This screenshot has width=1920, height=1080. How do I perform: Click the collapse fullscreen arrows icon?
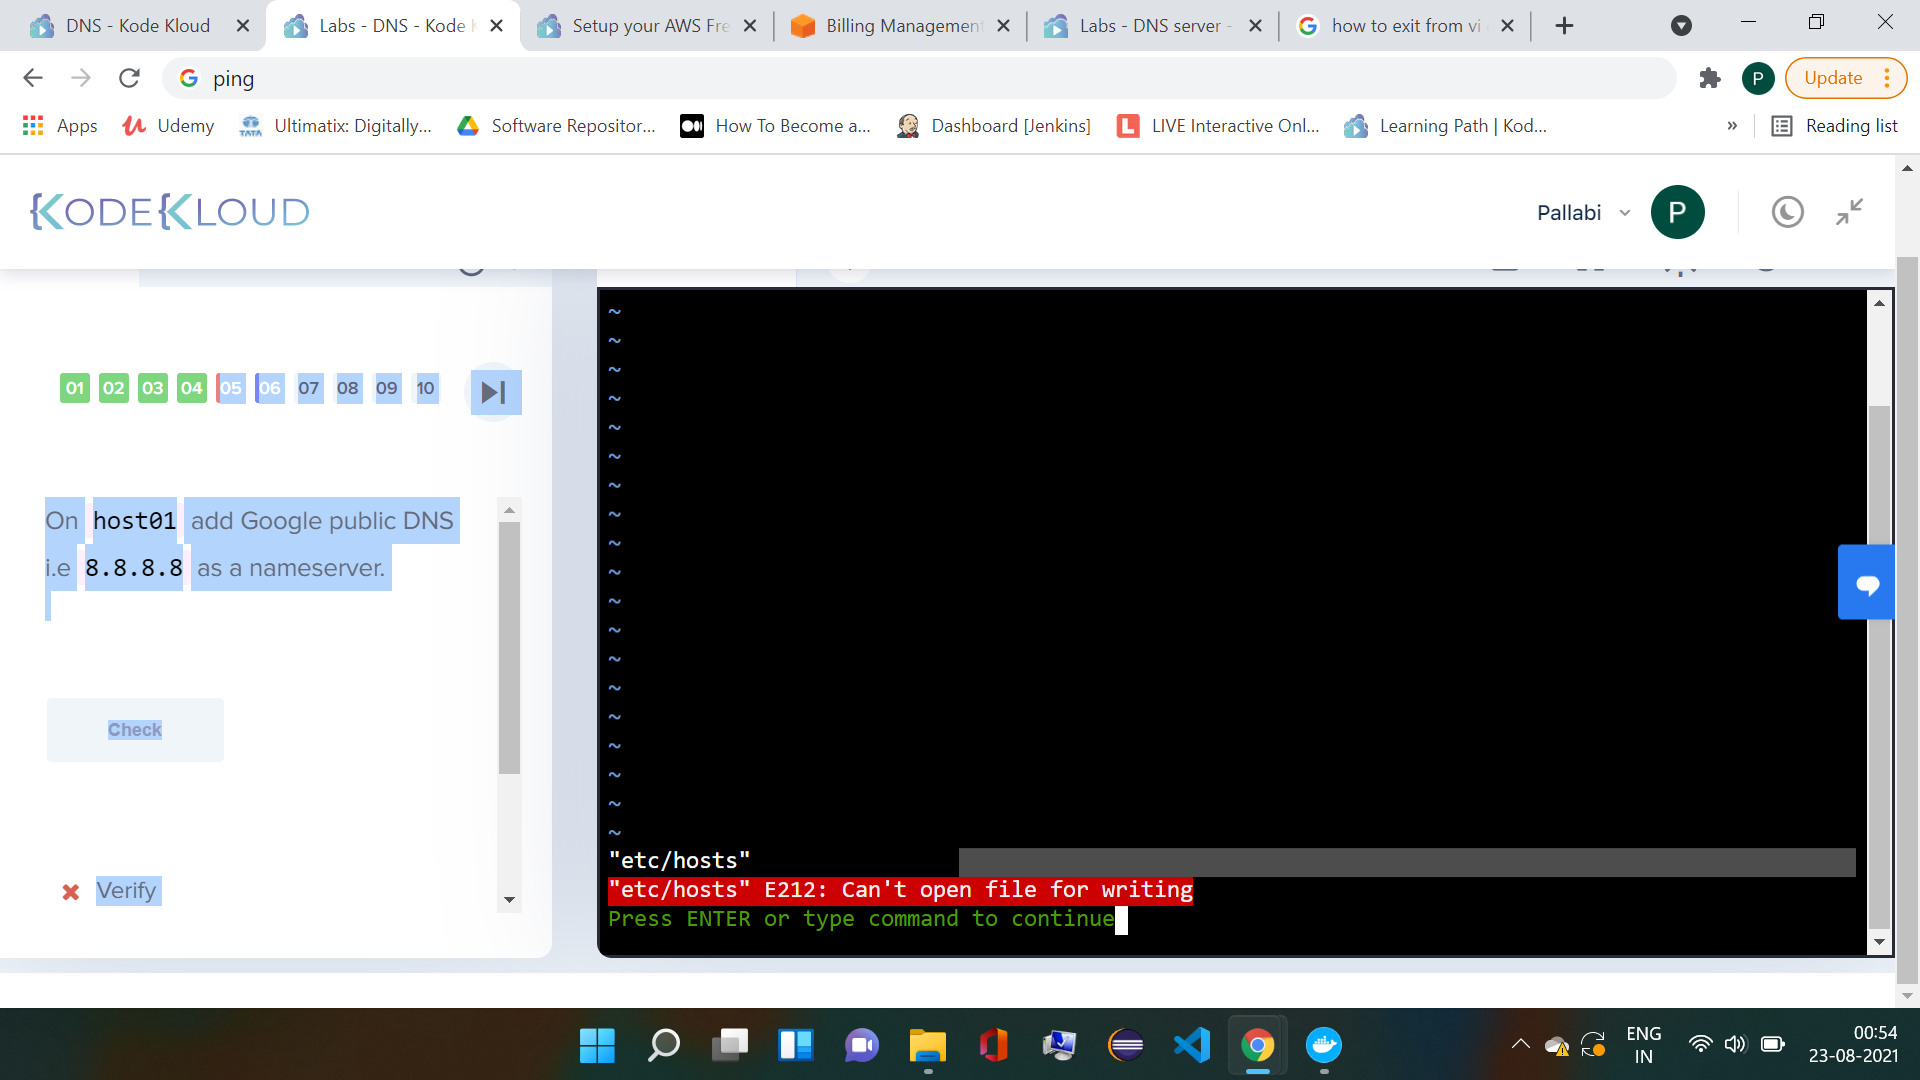coord(1849,212)
